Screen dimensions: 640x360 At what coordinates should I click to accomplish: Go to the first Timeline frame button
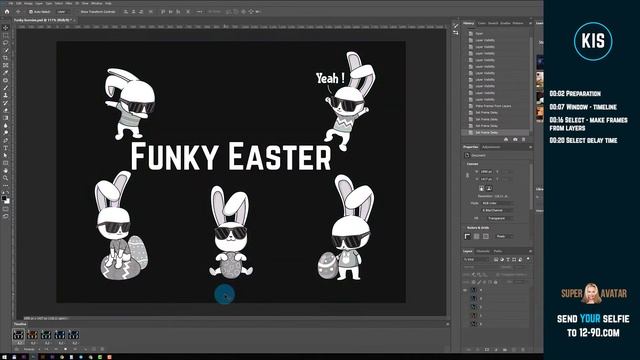47,349
